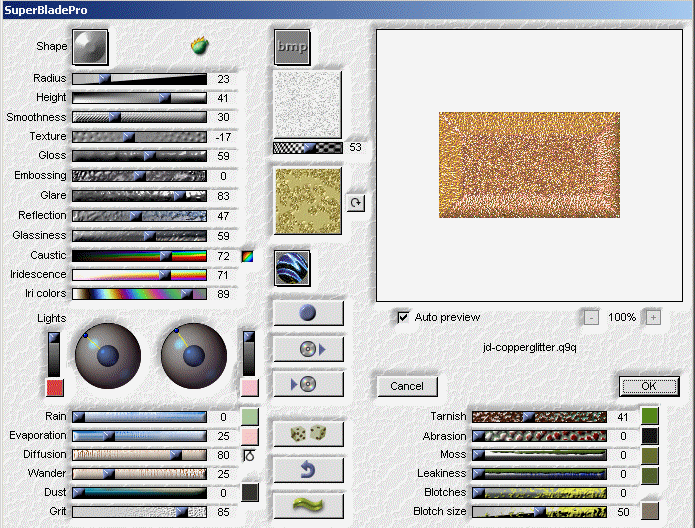The width and height of the screenshot is (695, 528).
Task: Open the dark green Leakiness color swatch
Action: tap(650, 476)
